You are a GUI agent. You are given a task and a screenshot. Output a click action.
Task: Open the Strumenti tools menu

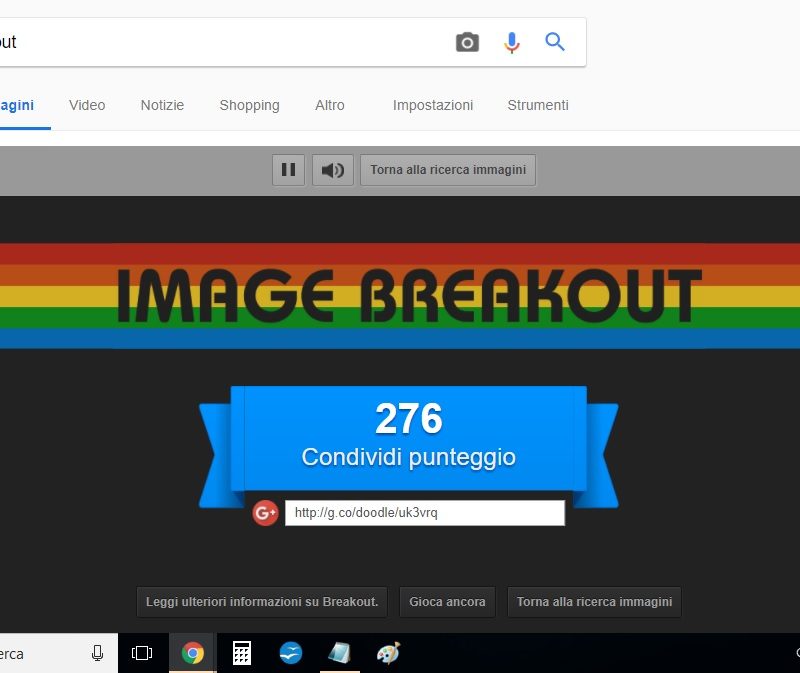coord(538,105)
